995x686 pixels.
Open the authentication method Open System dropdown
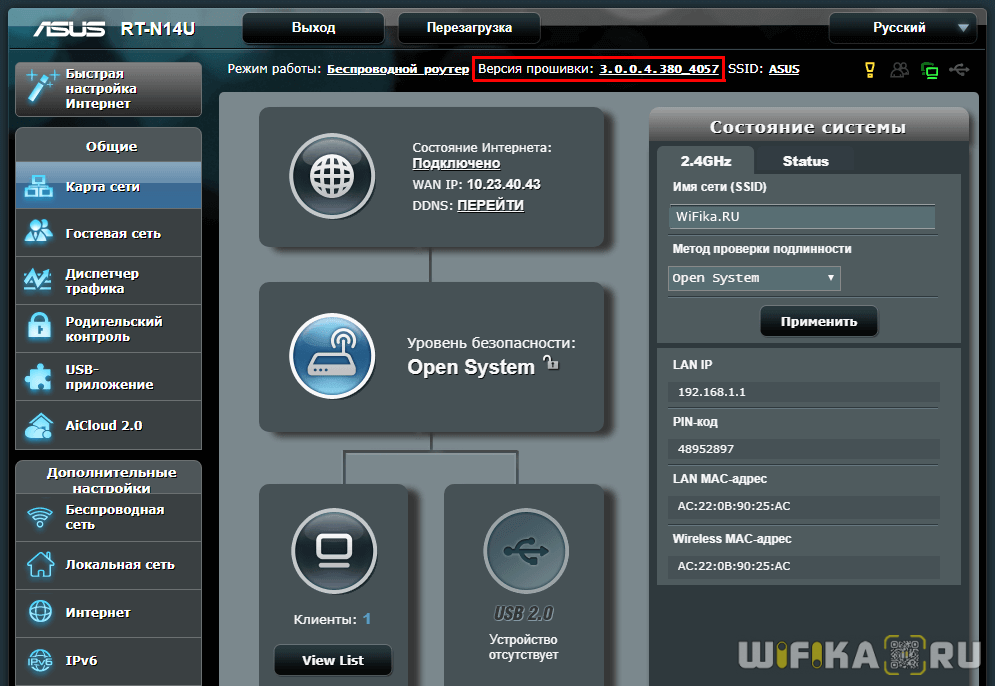(x=754, y=278)
